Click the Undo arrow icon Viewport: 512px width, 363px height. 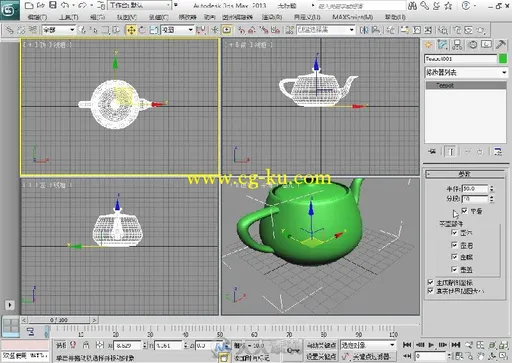65,5
